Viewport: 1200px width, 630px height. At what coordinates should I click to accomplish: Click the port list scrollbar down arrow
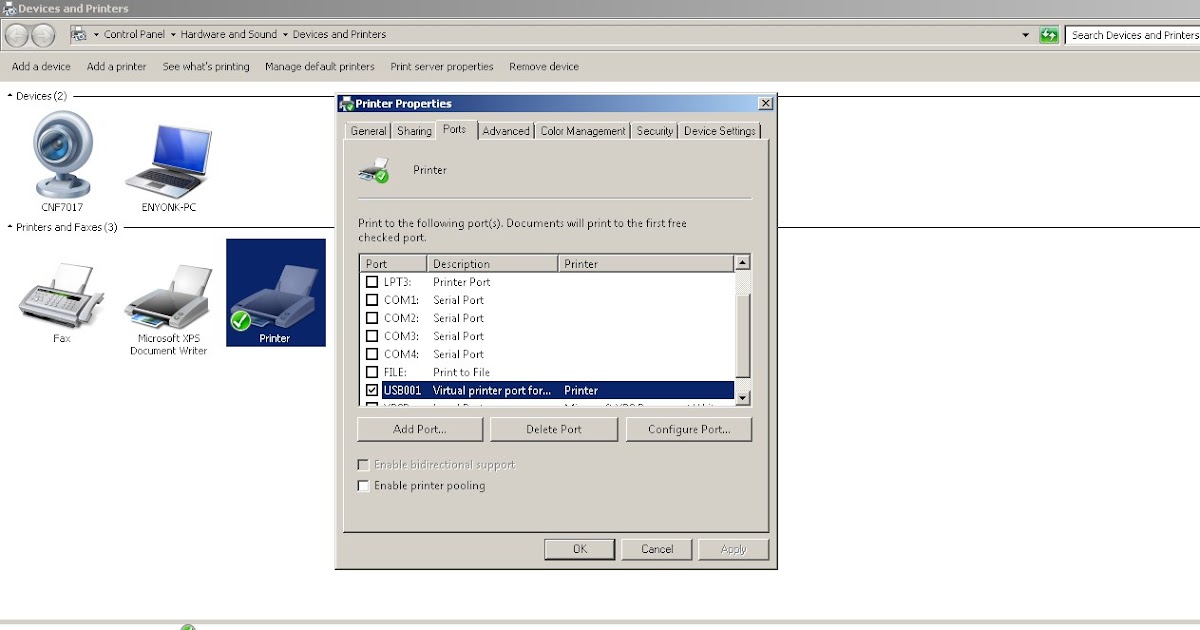coord(741,399)
